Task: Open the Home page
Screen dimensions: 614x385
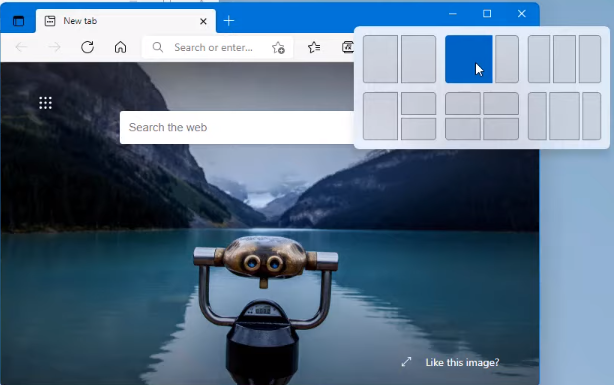Action: coord(120,47)
